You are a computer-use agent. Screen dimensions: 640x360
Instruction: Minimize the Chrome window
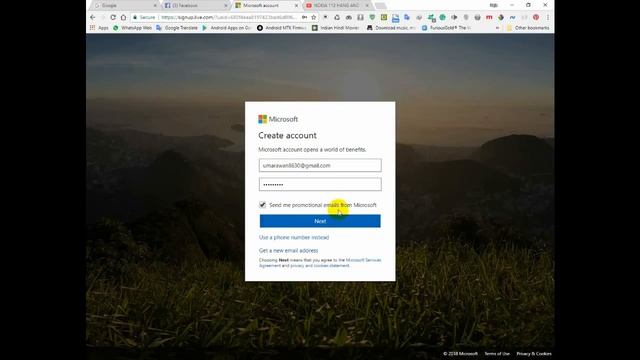[x=512, y=5]
